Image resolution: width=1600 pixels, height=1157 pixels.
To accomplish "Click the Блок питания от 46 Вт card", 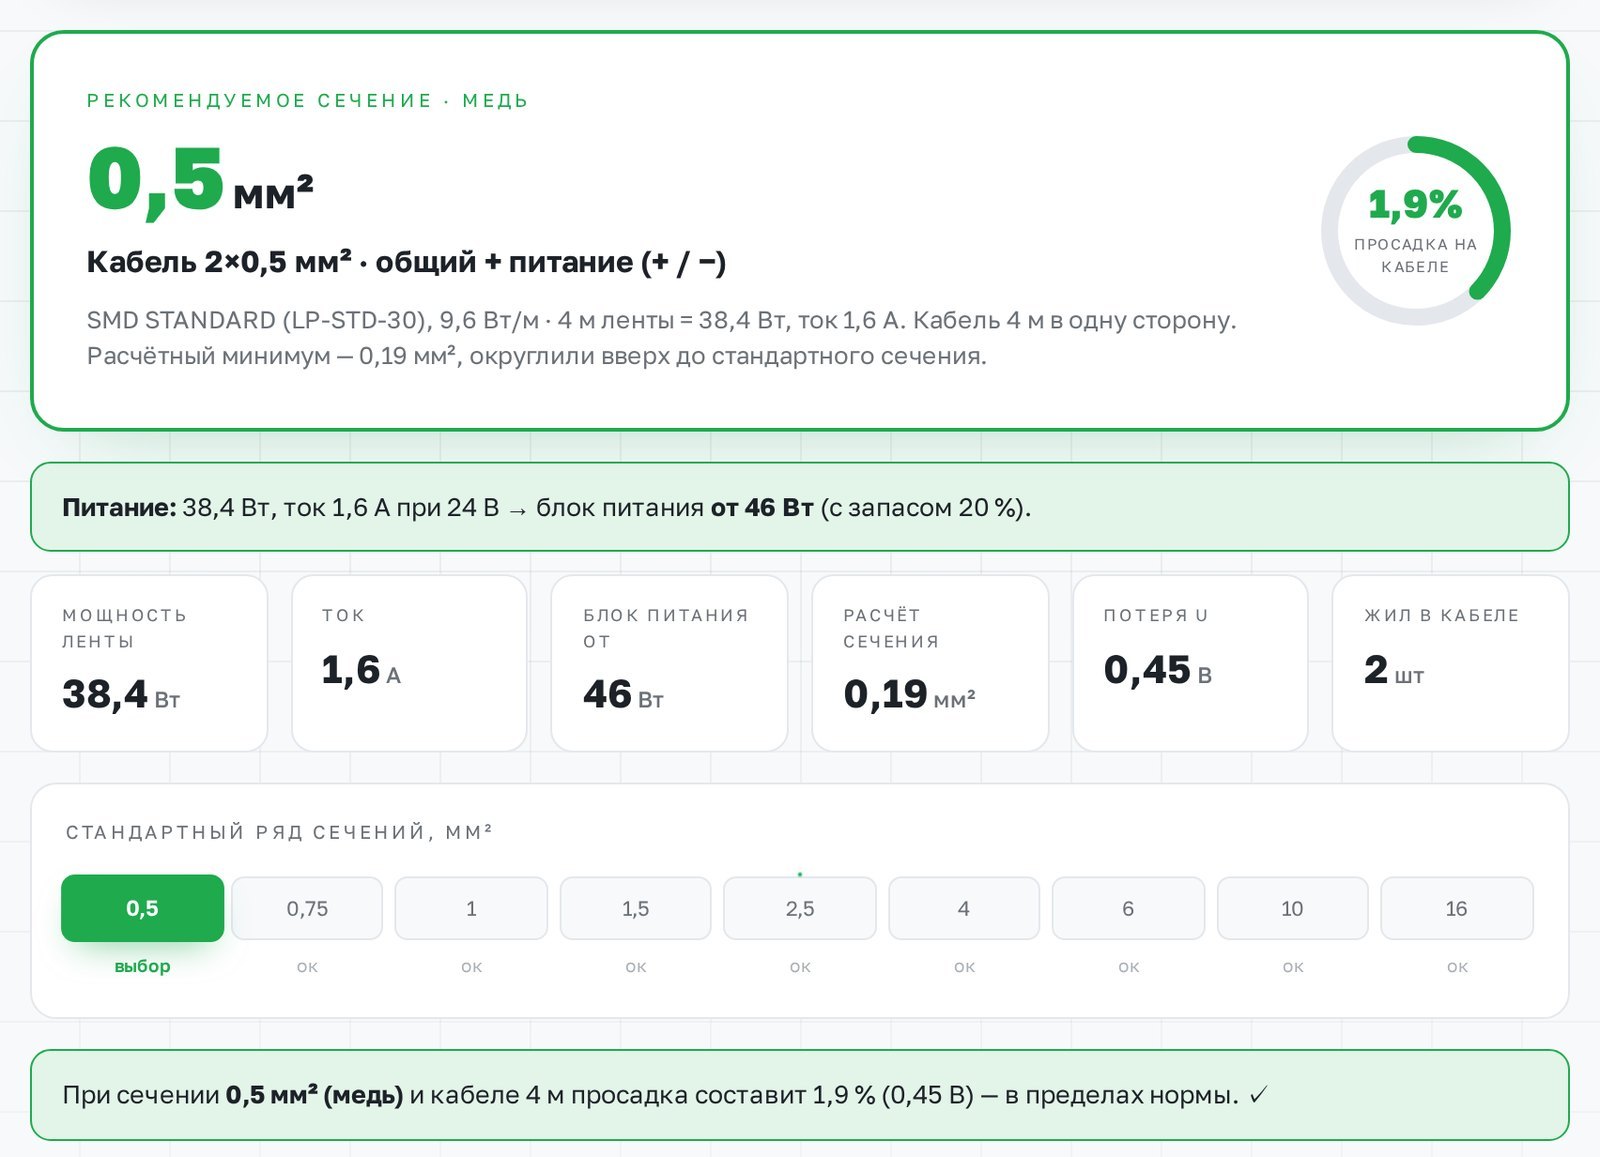I will tap(669, 663).
